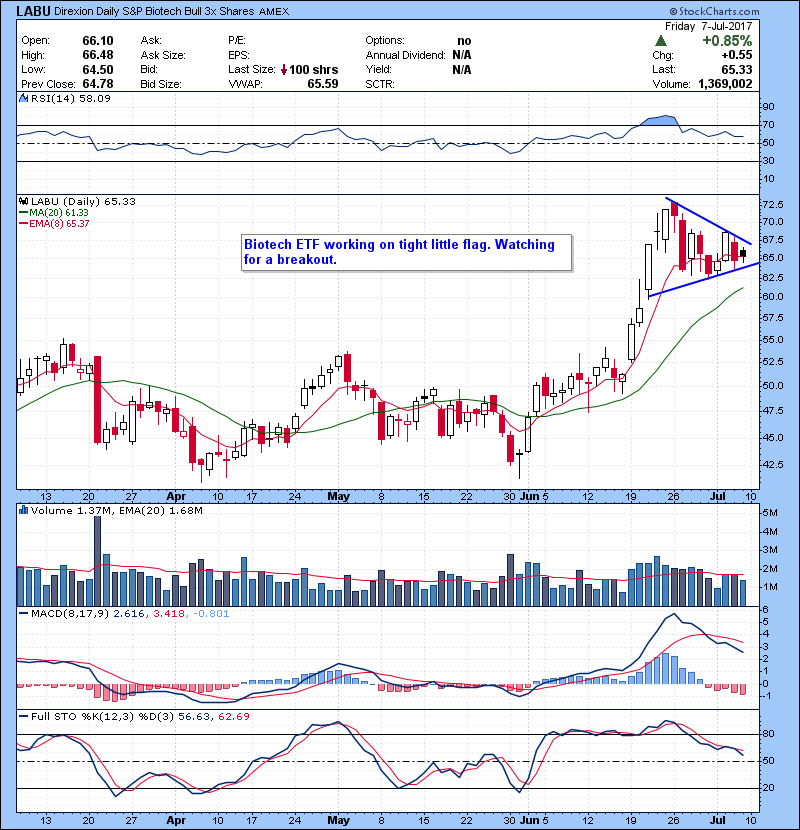Click the Prev Close value 64.78

pyautogui.click(x=98, y=84)
